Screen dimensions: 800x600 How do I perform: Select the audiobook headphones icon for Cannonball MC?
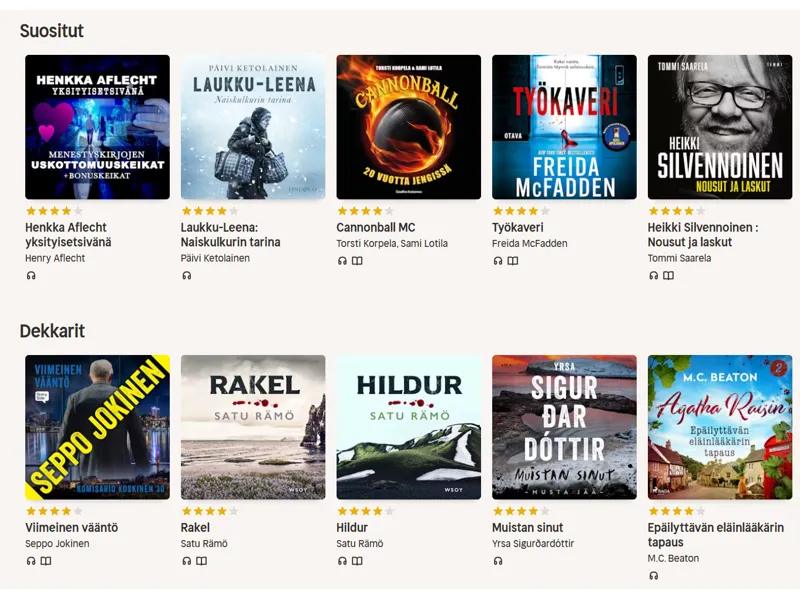(x=342, y=261)
